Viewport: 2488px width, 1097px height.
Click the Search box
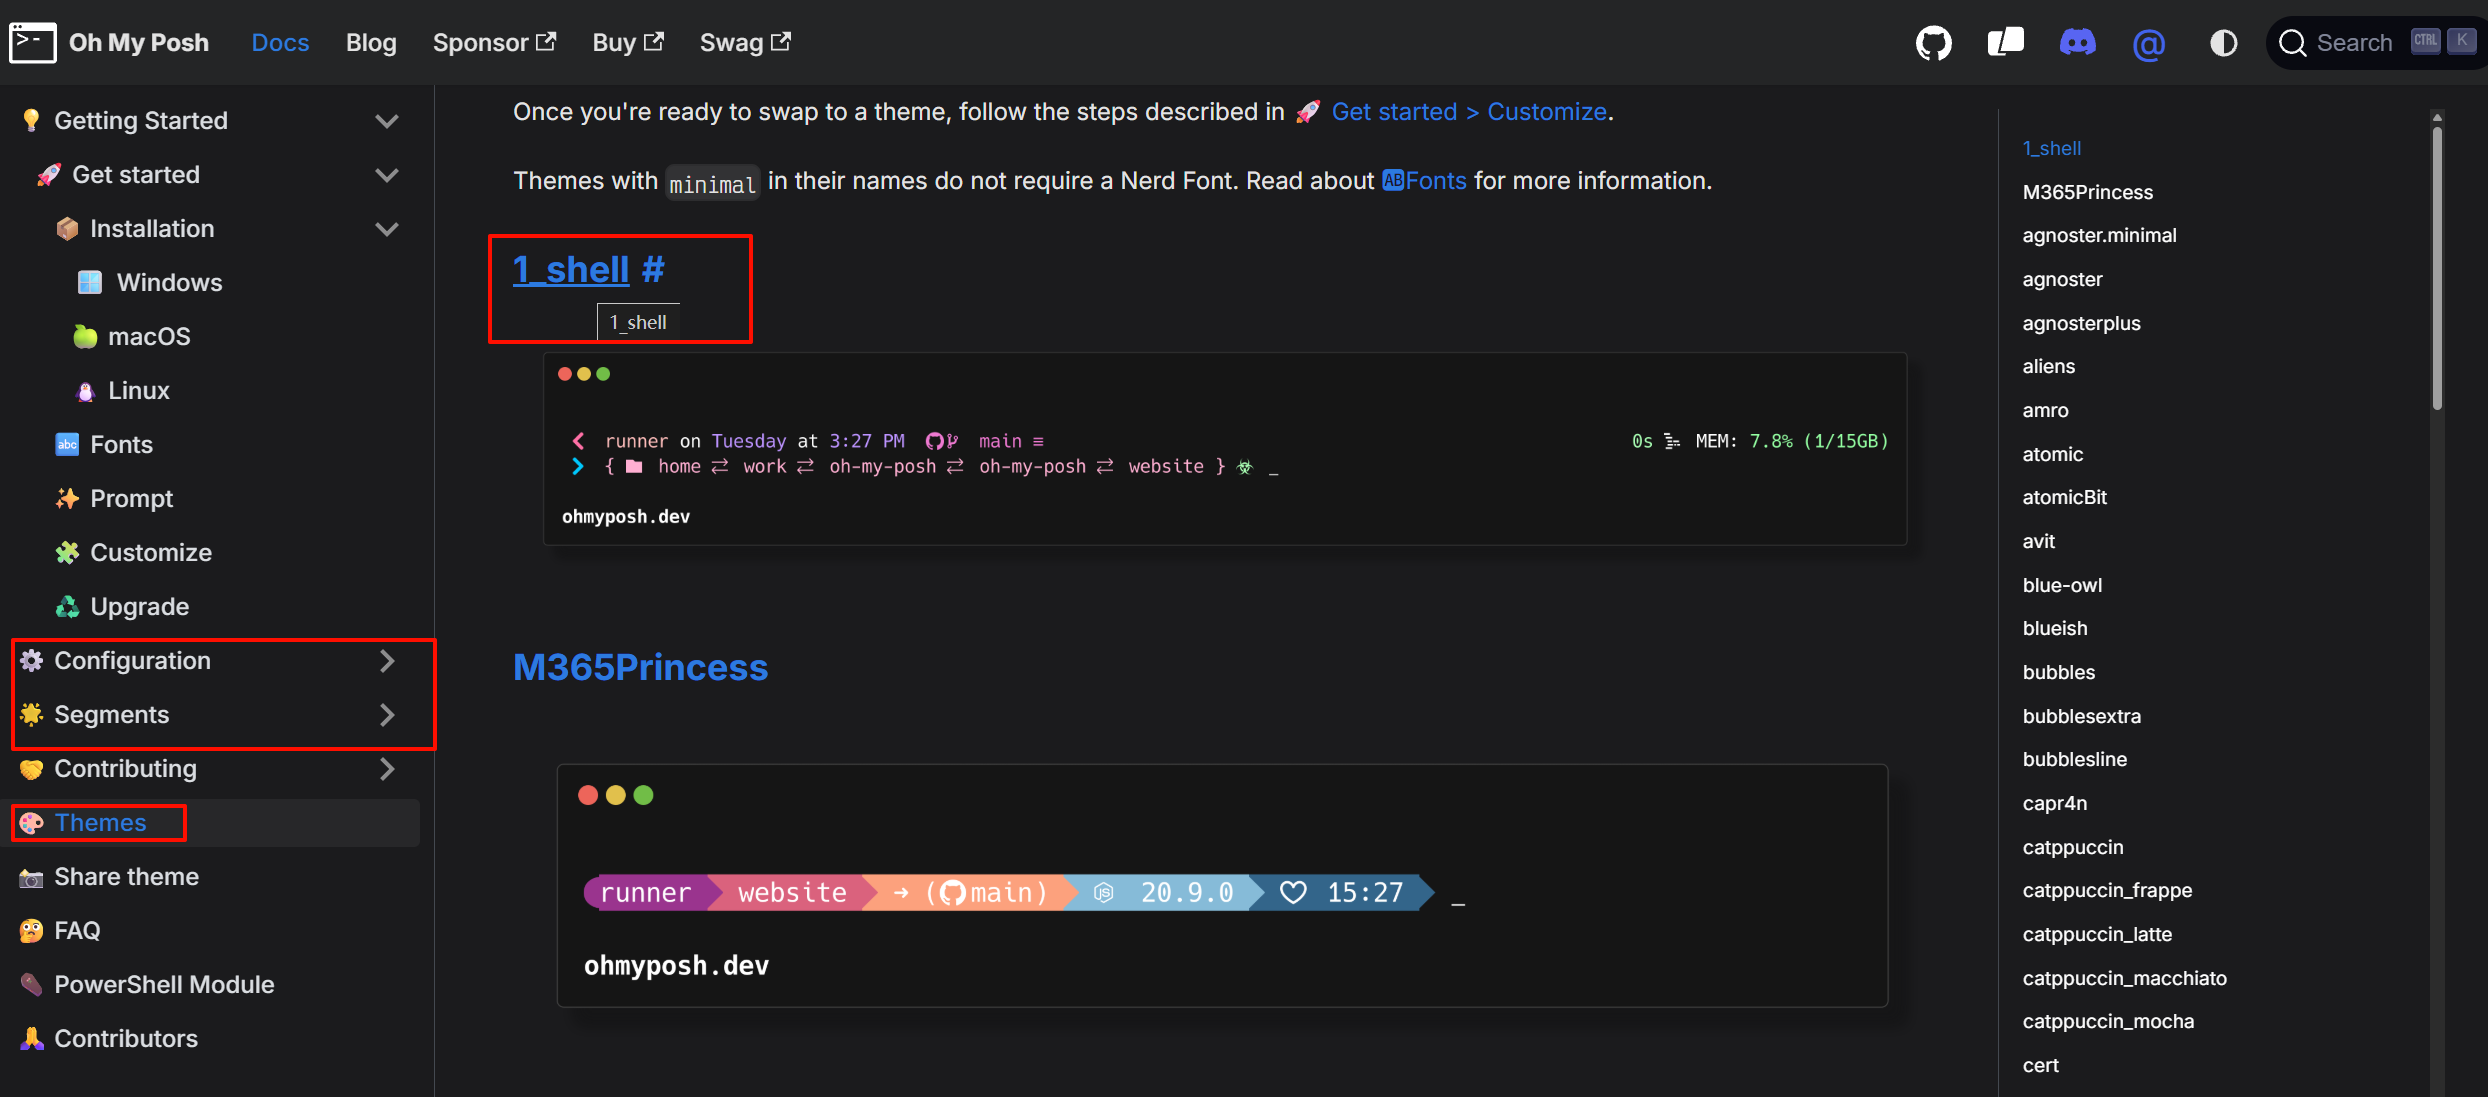(x=2376, y=43)
